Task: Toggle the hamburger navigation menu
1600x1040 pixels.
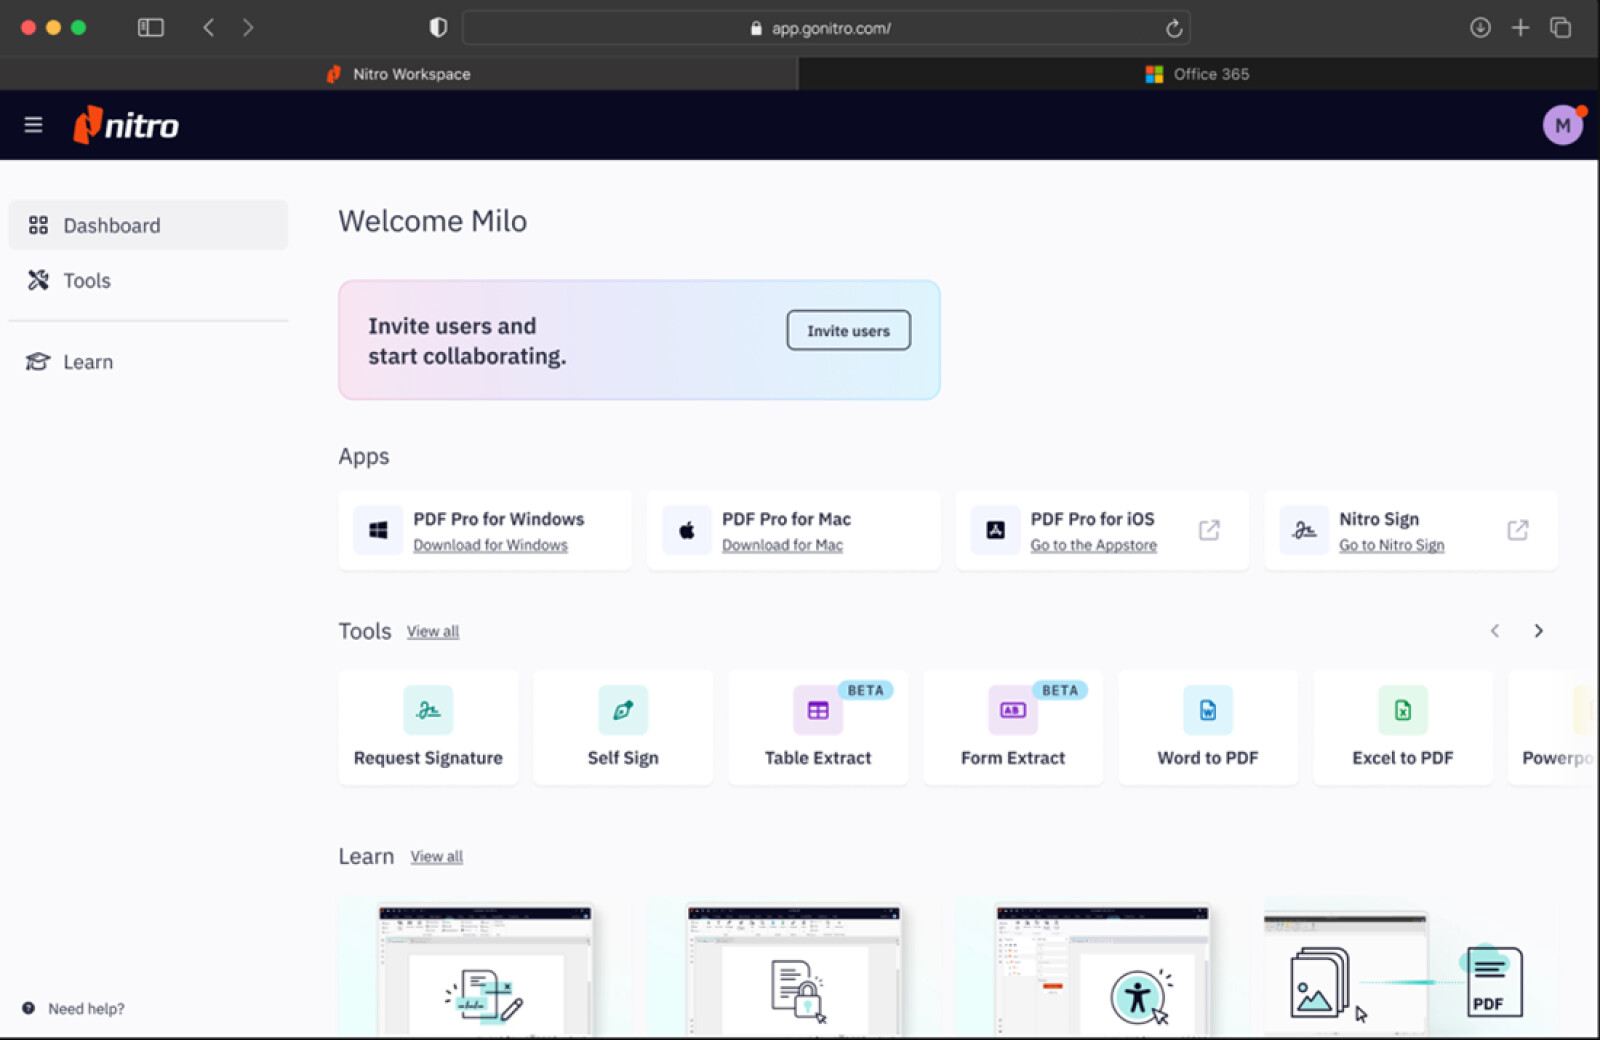Action: tap(33, 124)
